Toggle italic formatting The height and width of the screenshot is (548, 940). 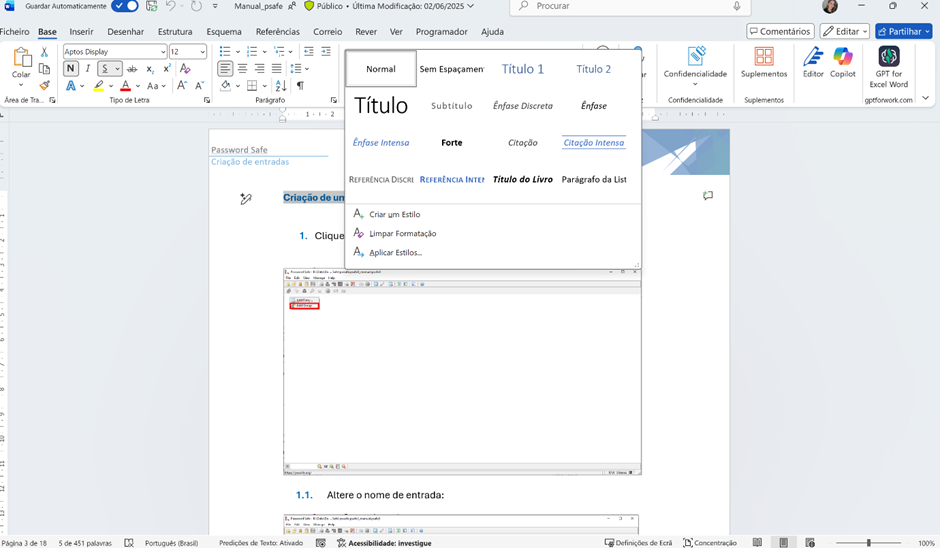(x=88, y=69)
